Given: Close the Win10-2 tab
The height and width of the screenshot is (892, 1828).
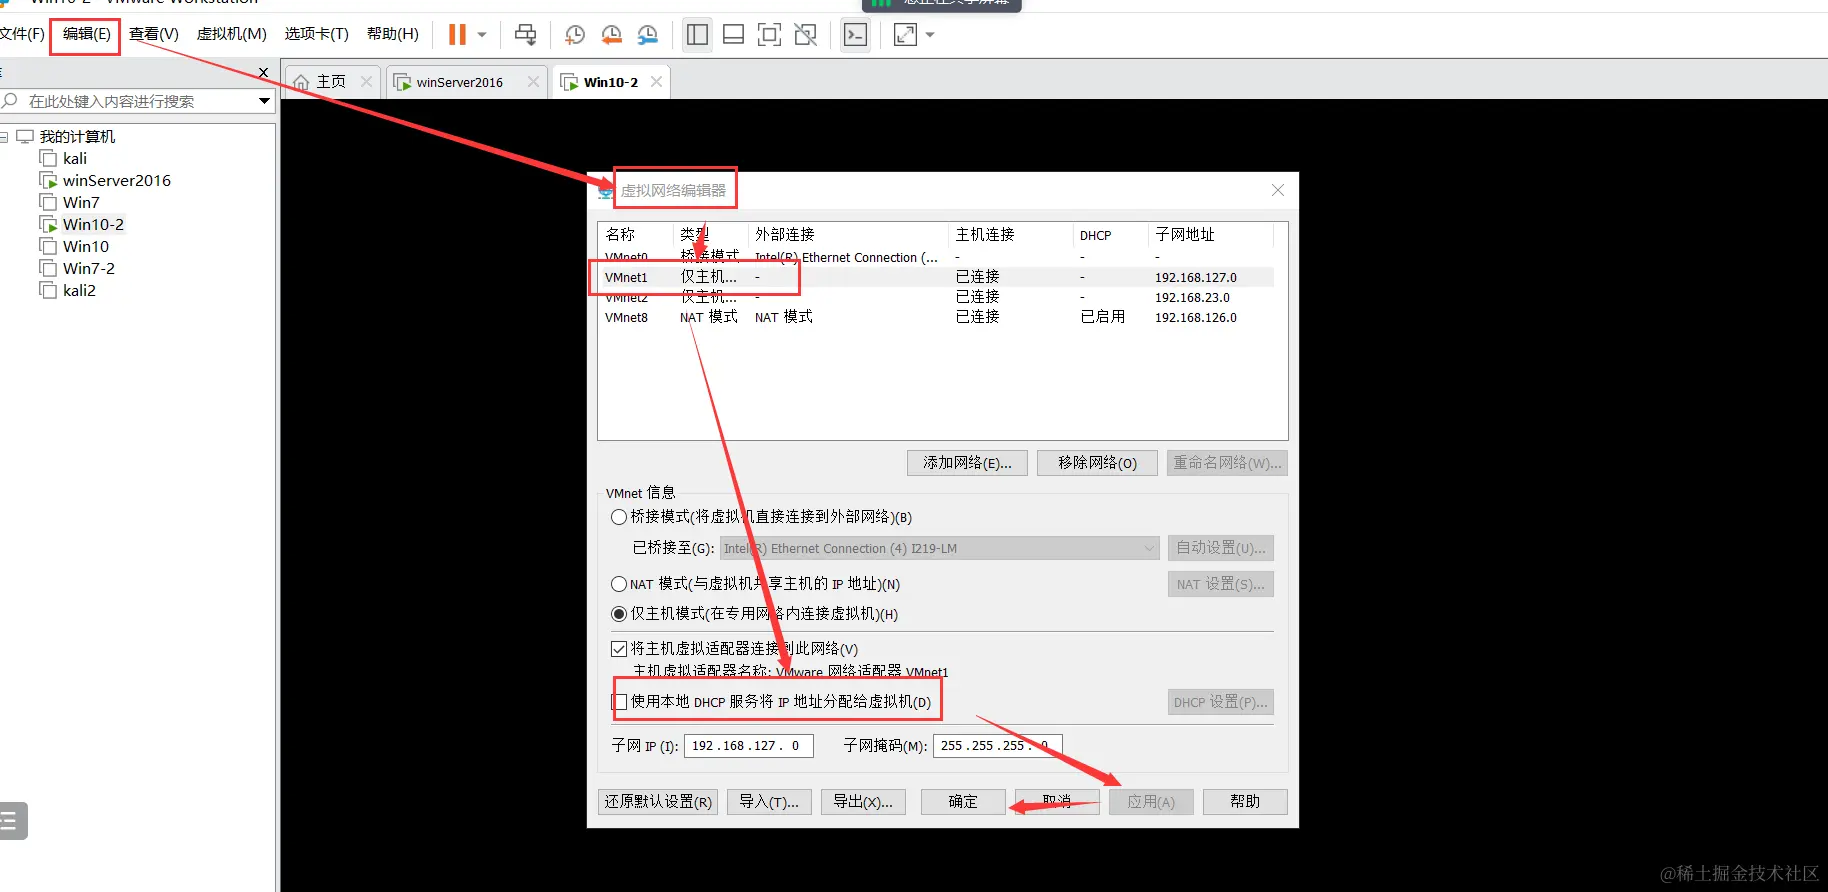Looking at the screenshot, I should [x=656, y=82].
